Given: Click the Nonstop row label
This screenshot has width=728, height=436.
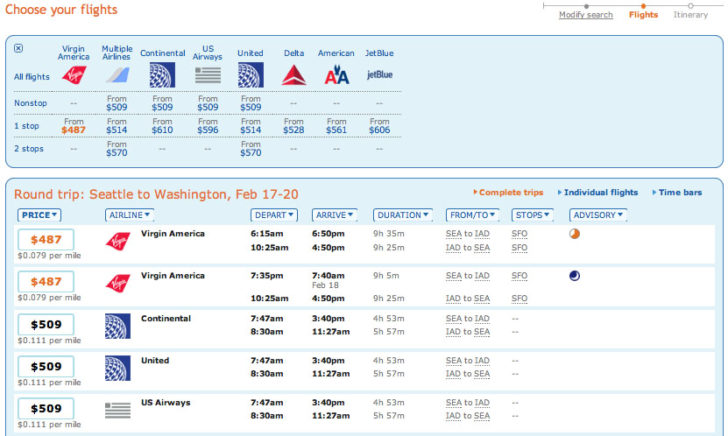Looking at the screenshot, I should (x=31, y=103).
